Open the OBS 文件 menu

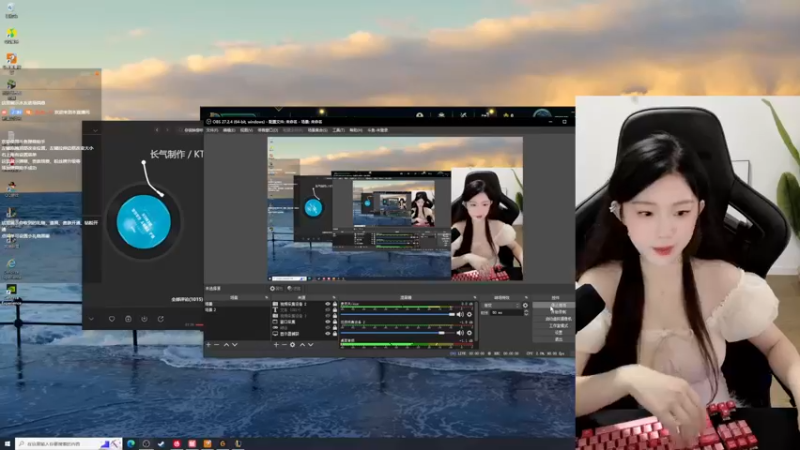pos(212,130)
